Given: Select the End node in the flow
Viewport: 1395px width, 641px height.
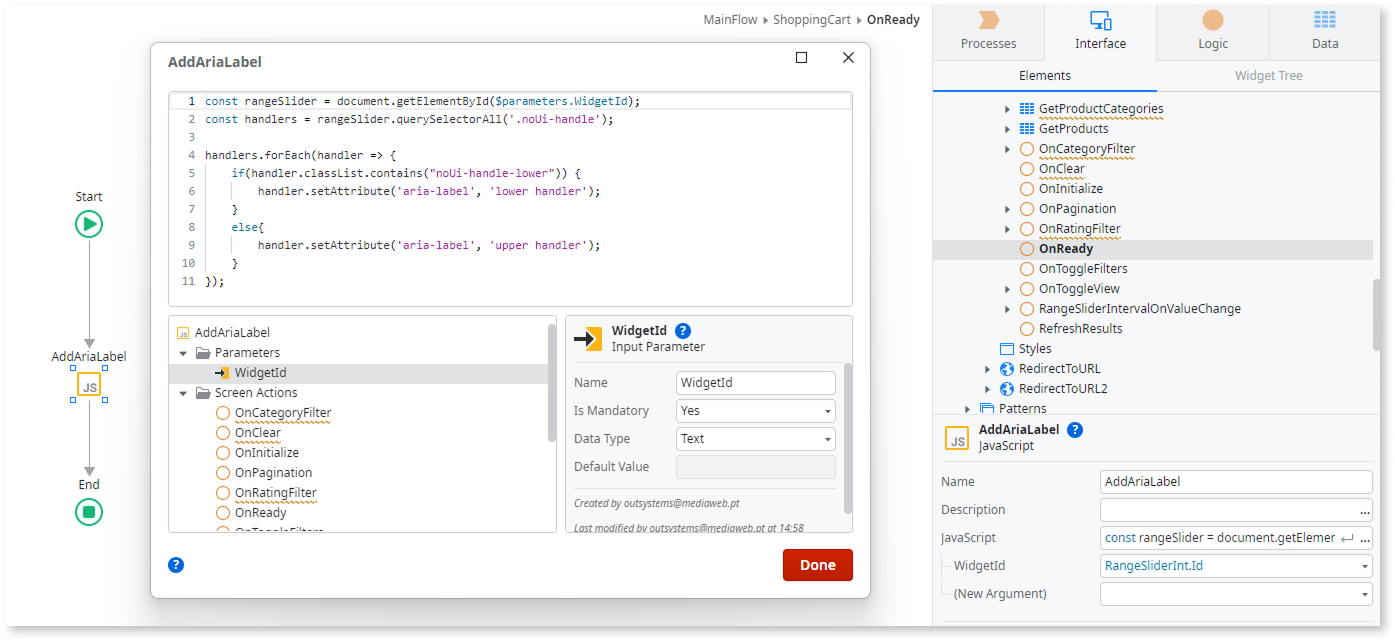Looking at the screenshot, I should coord(89,512).
